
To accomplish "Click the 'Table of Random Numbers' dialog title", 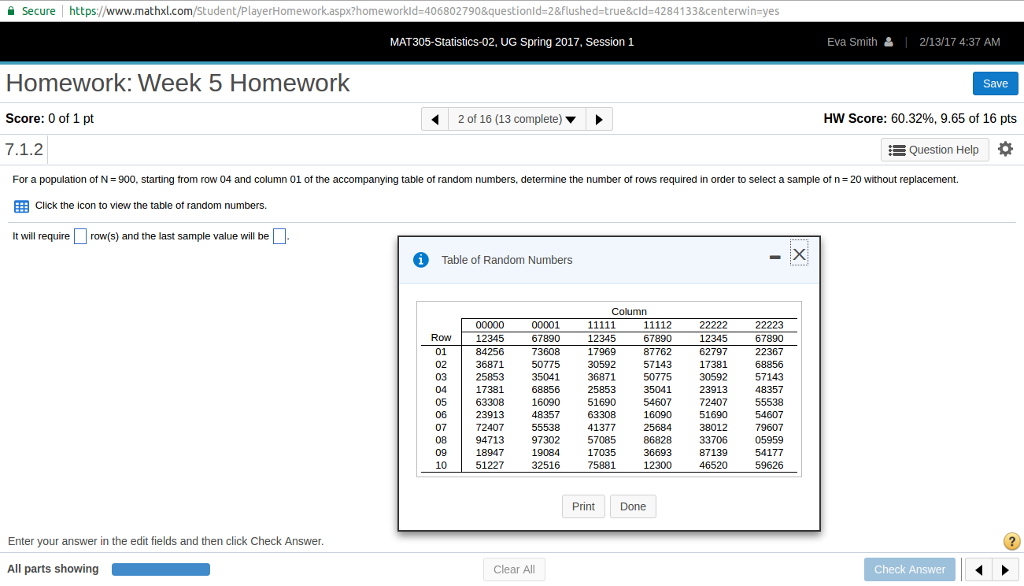I will pyautogui.click(x=507, y=260).
